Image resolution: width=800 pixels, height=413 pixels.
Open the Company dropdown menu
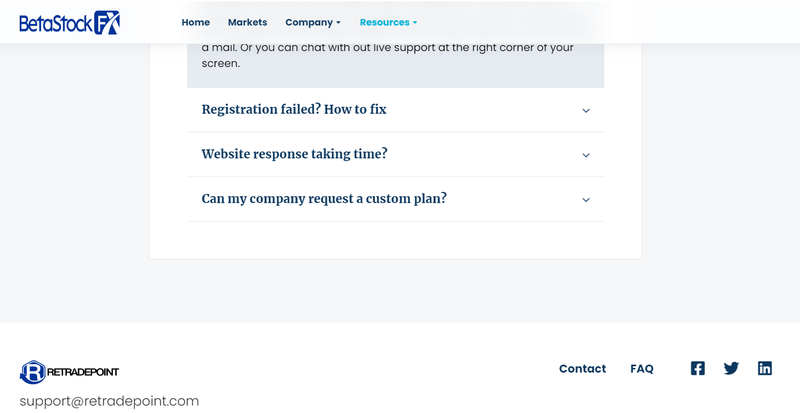coord(313,22)
